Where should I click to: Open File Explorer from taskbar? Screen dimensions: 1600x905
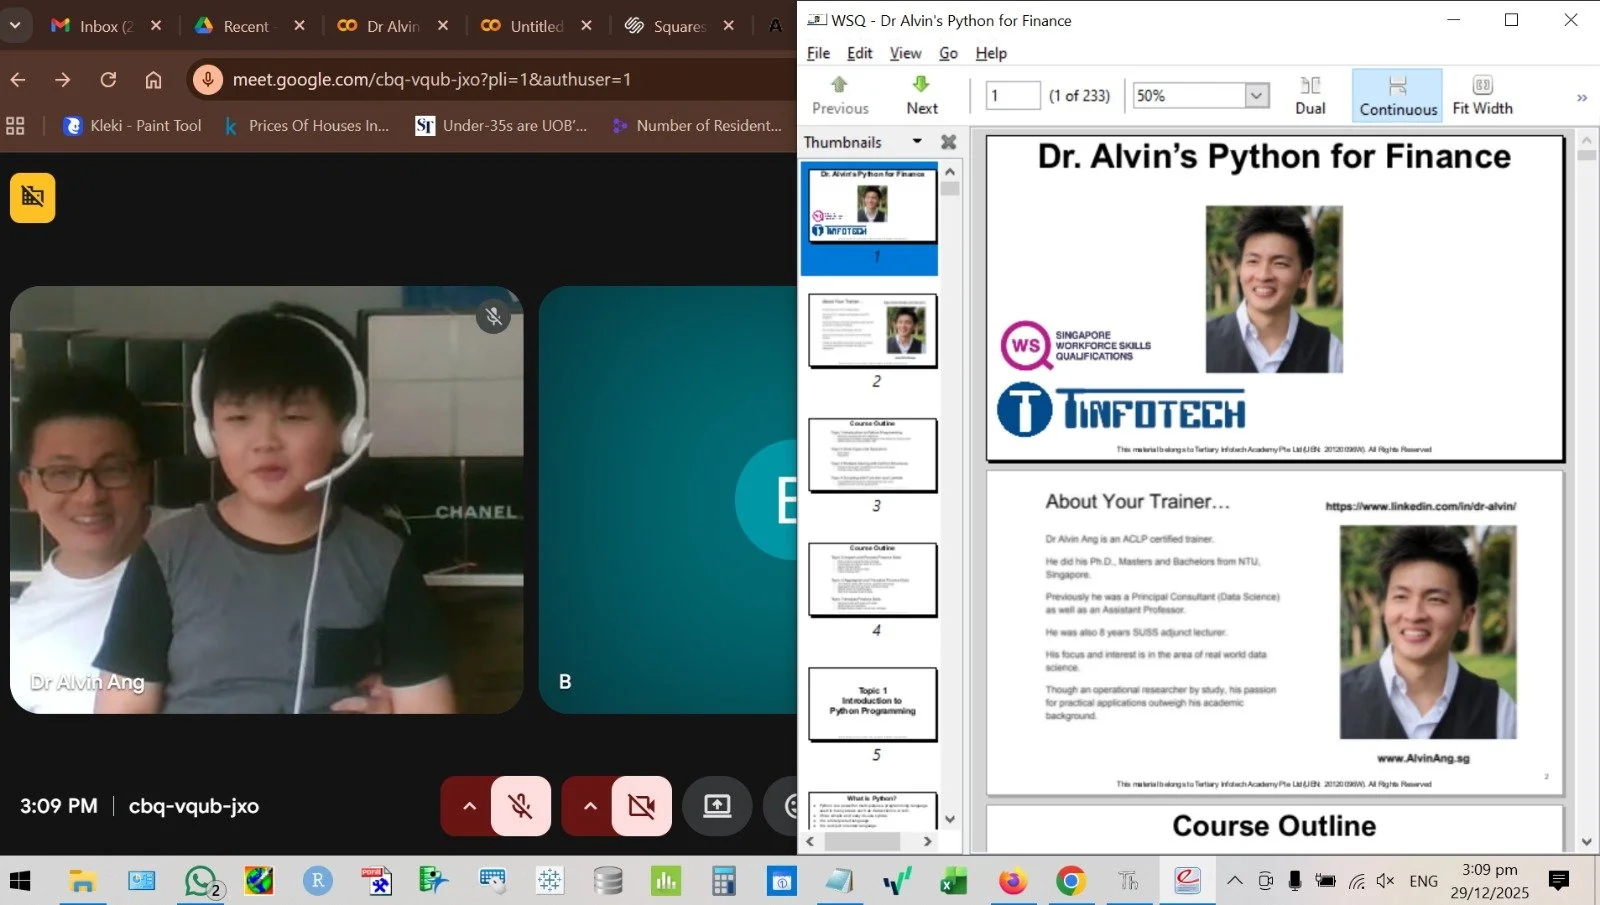pos(81,881)
